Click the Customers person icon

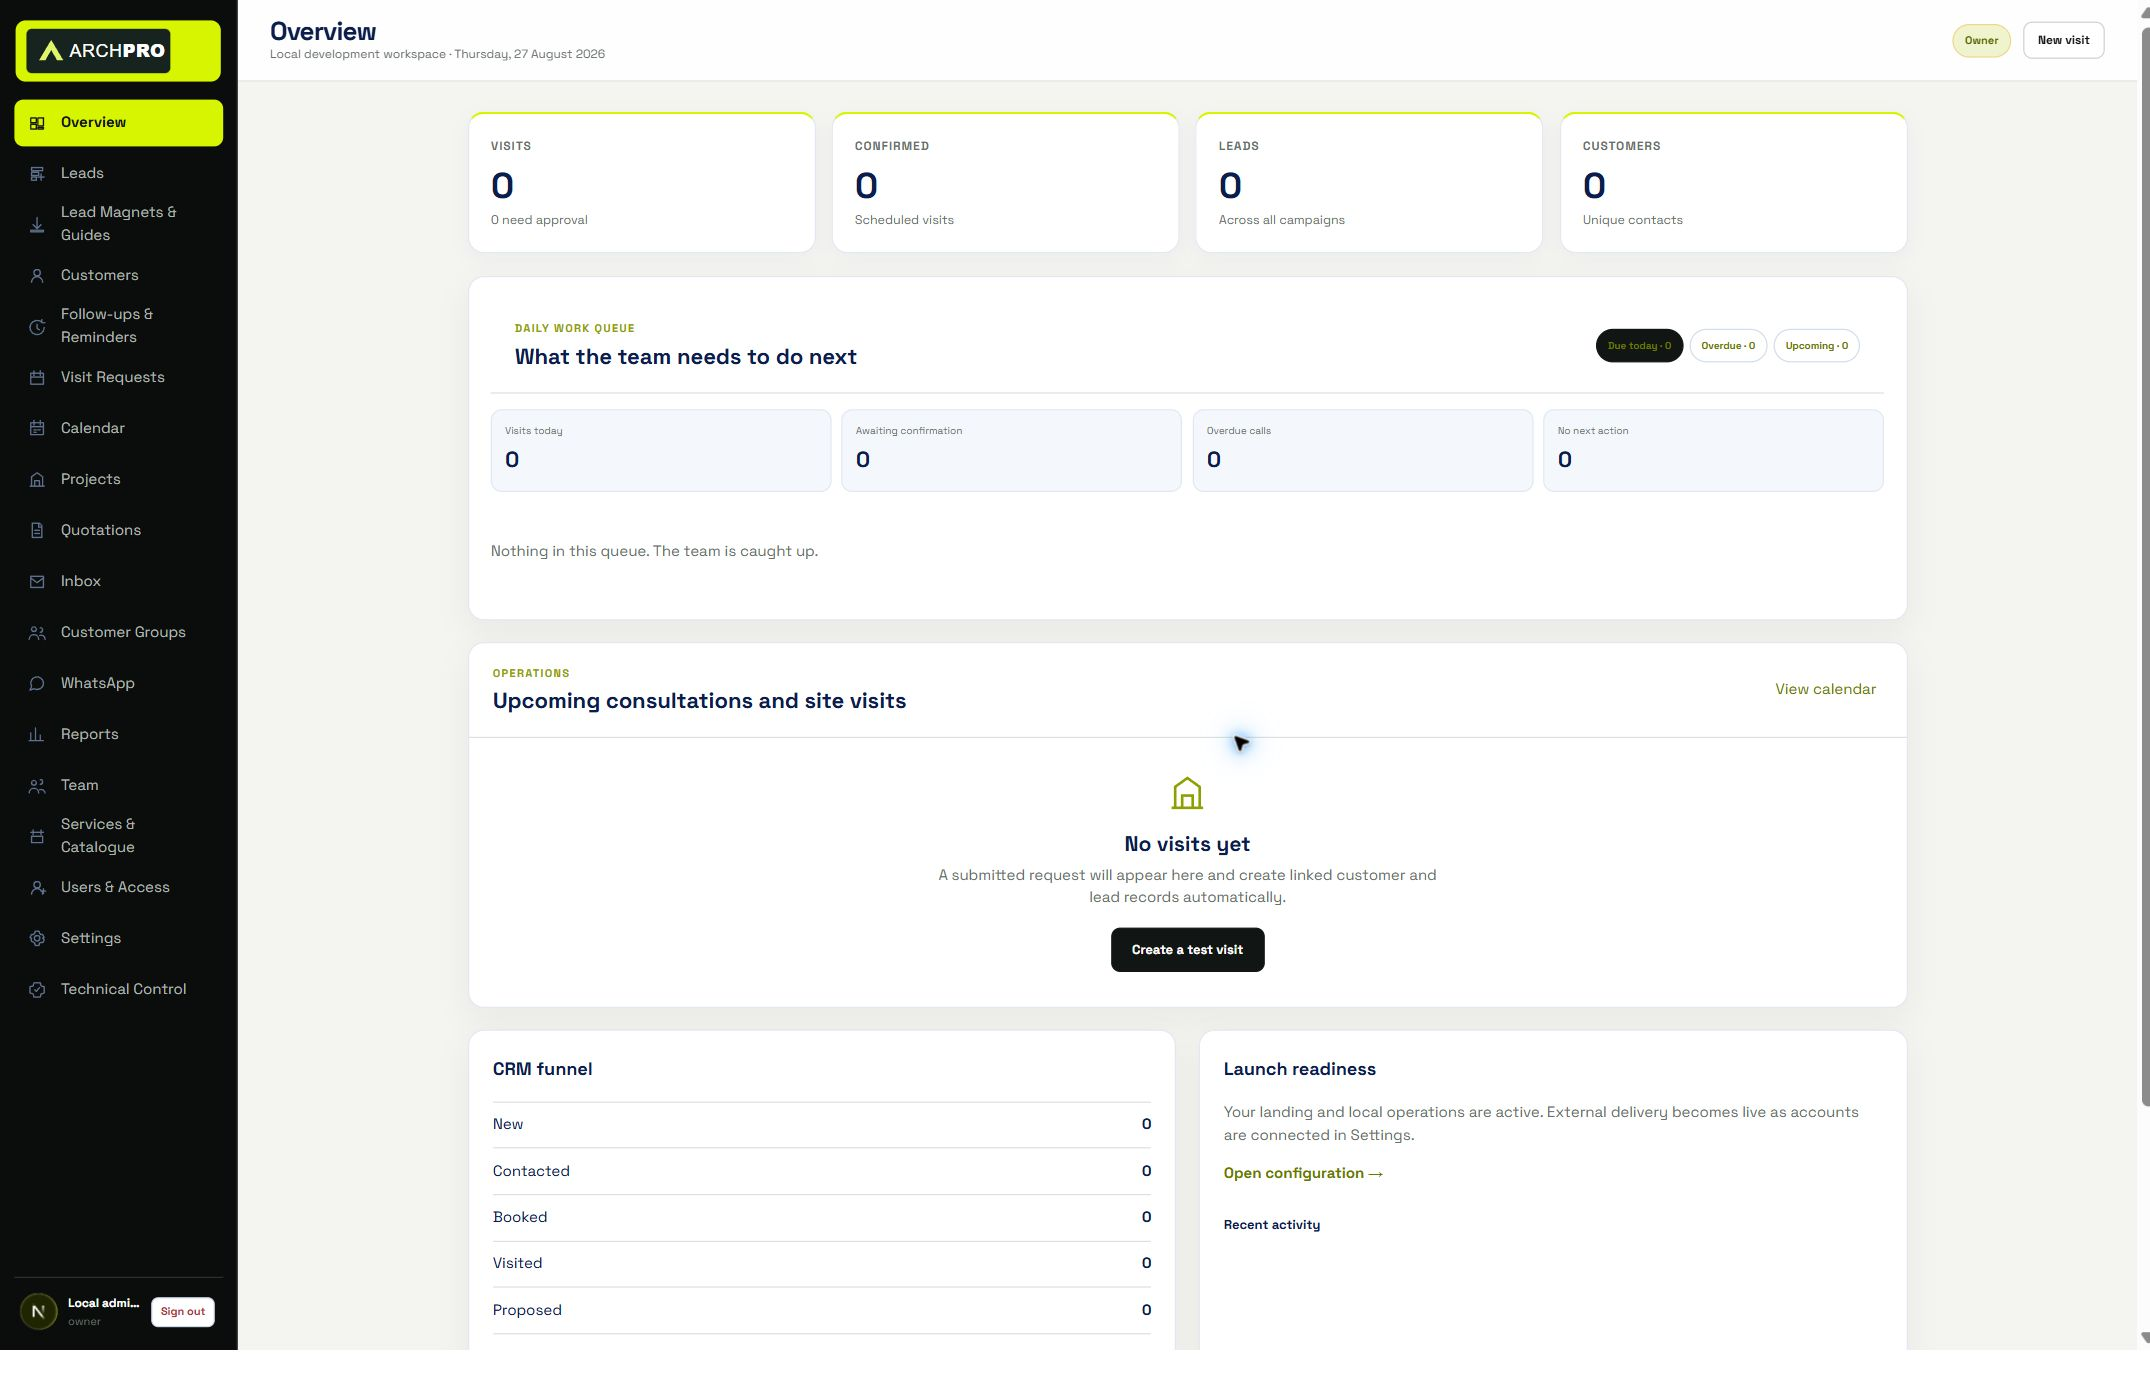tap(37, 276)
